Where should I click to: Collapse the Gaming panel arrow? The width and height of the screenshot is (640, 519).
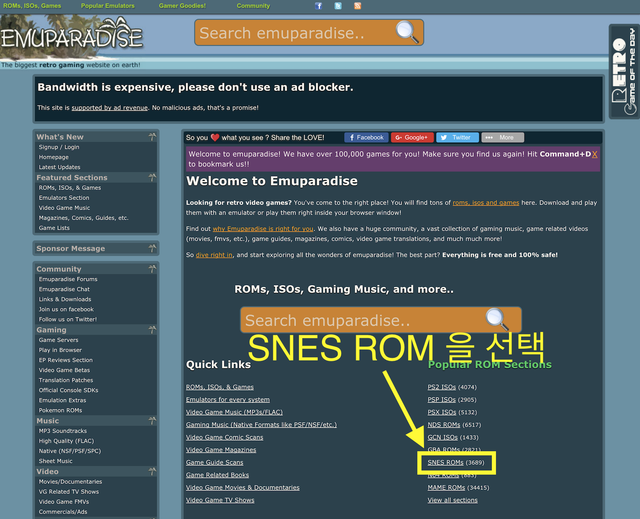coord(152,330)
